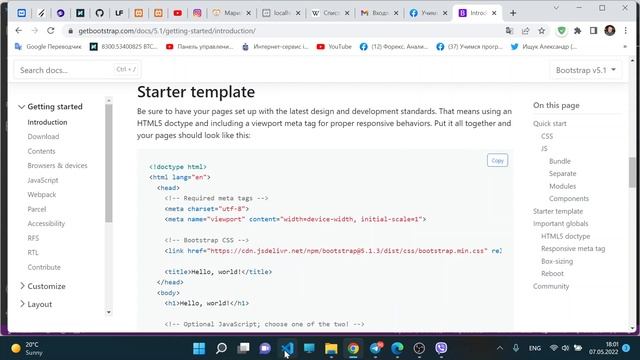
Task: Open the Google Переводчик bookmark
Action: tap(48, 47)
